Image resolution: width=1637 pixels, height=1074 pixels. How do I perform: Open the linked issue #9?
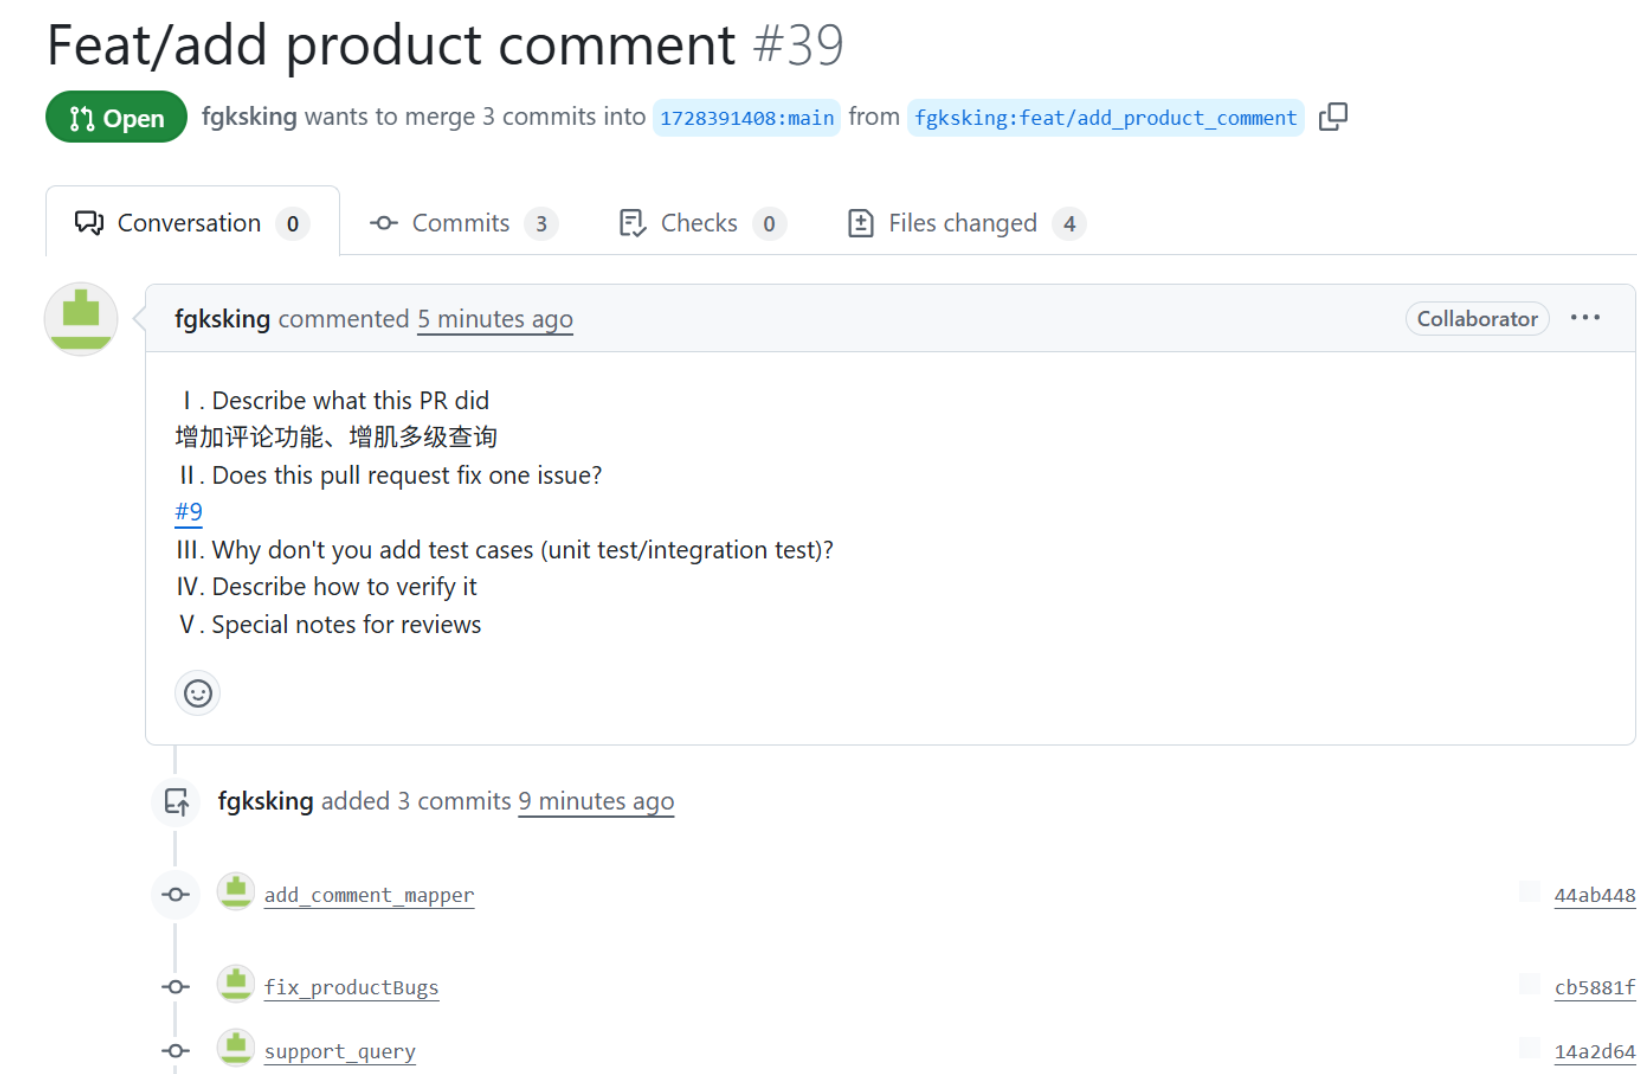coord(188,512)
